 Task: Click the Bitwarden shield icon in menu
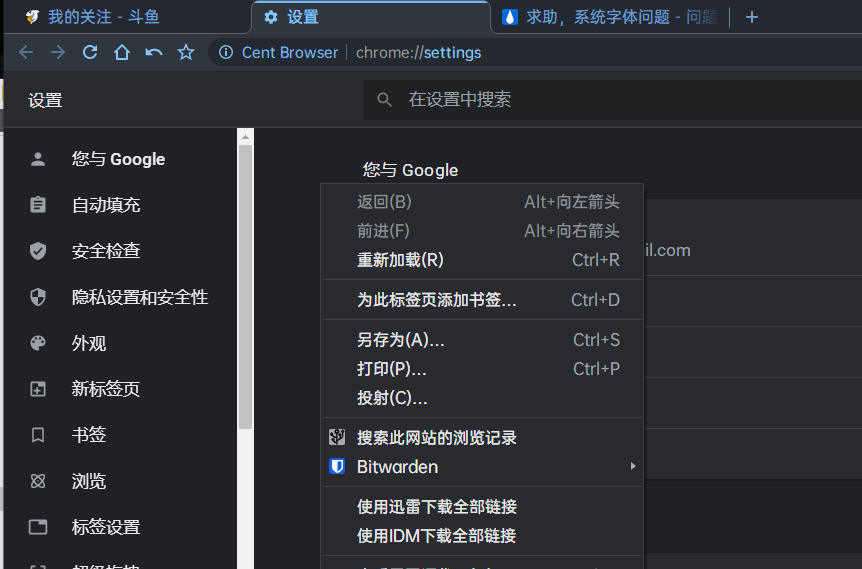click(x=337, y=467)
